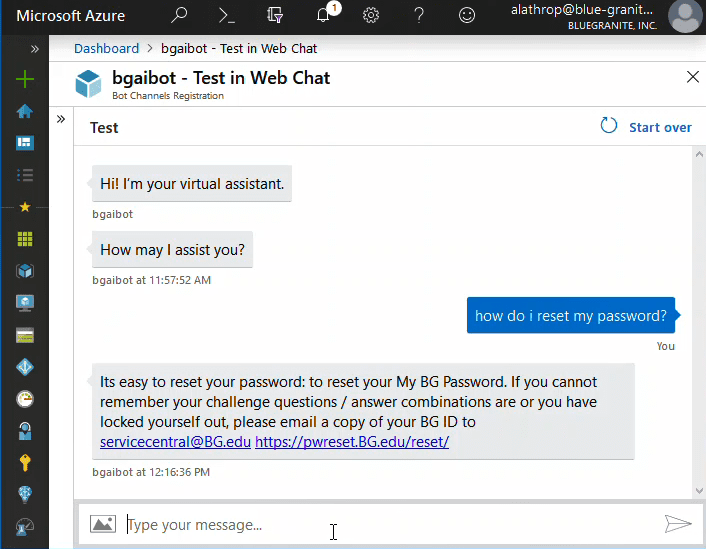Send feedback via the smiley icon

coord(466,15)
